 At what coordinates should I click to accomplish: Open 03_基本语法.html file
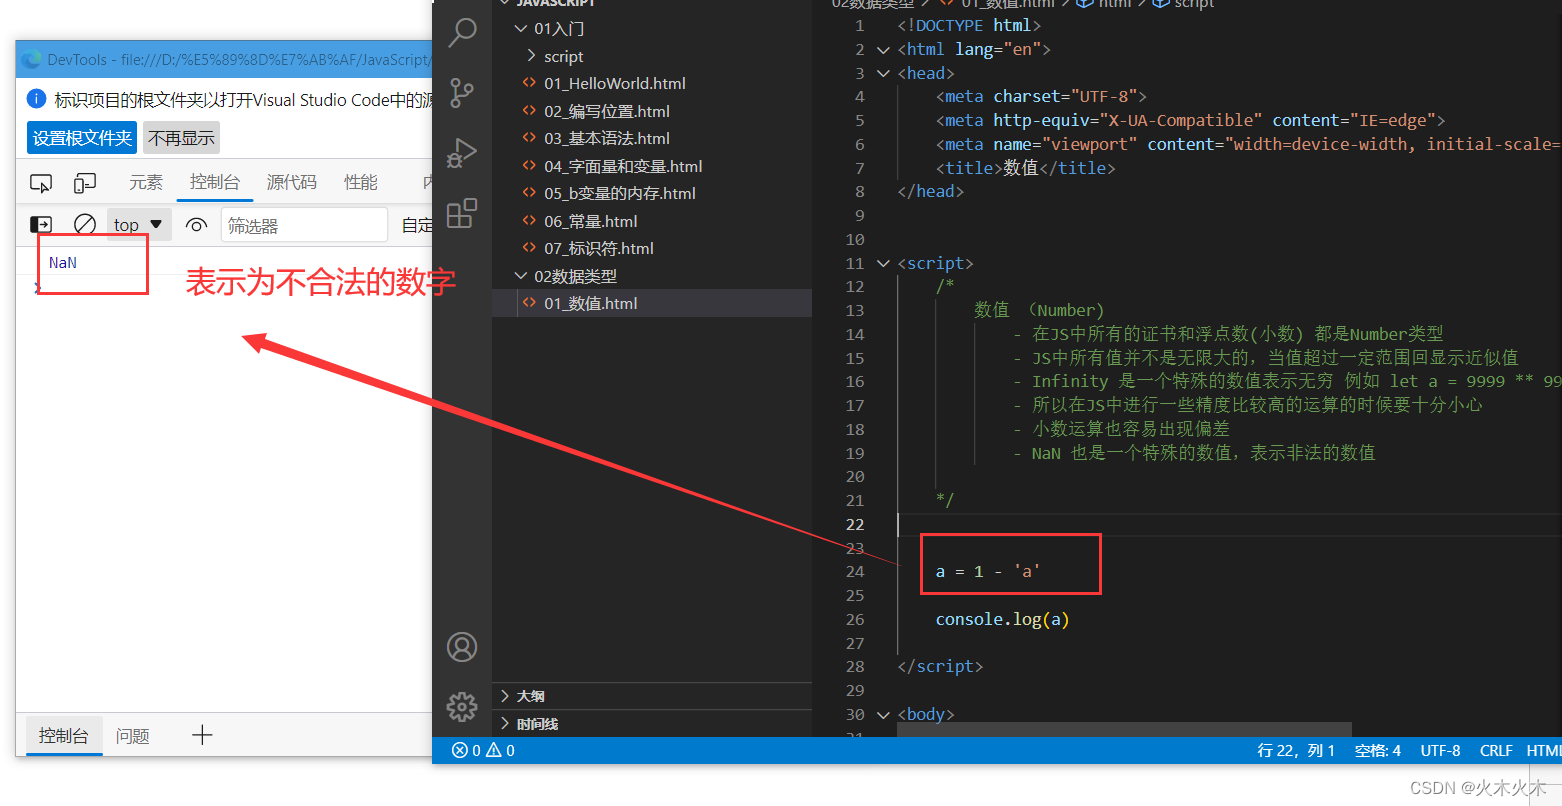point(652,139)
